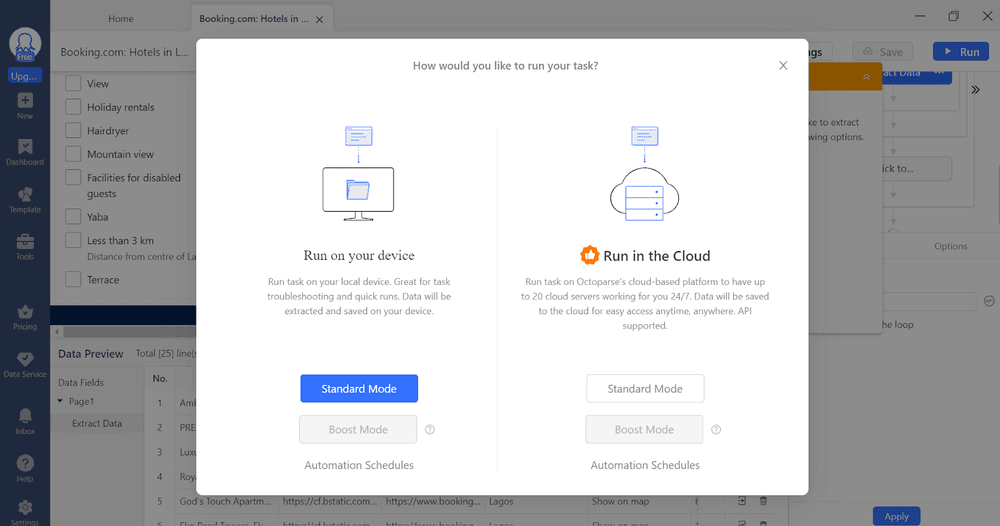Check the Mountain view checkbox
The height and width of the screenshot is (526, 1000).
tap(73, 154)
